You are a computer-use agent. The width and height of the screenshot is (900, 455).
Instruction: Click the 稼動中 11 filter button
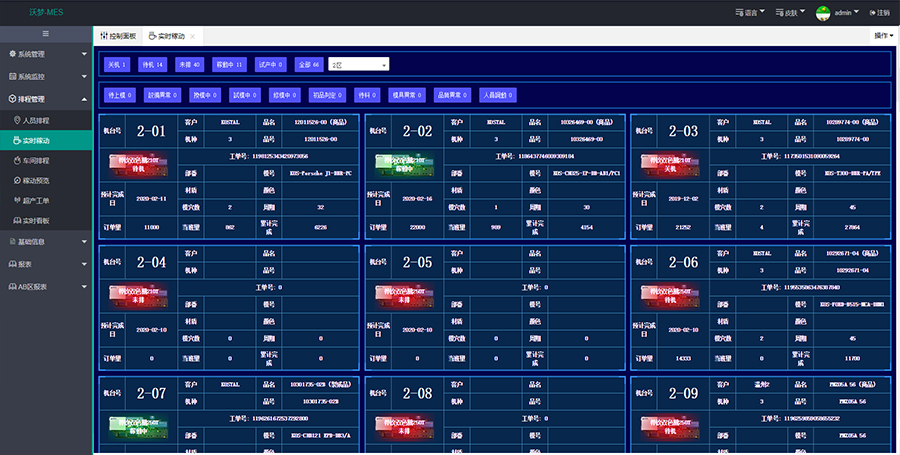point(229,64)
